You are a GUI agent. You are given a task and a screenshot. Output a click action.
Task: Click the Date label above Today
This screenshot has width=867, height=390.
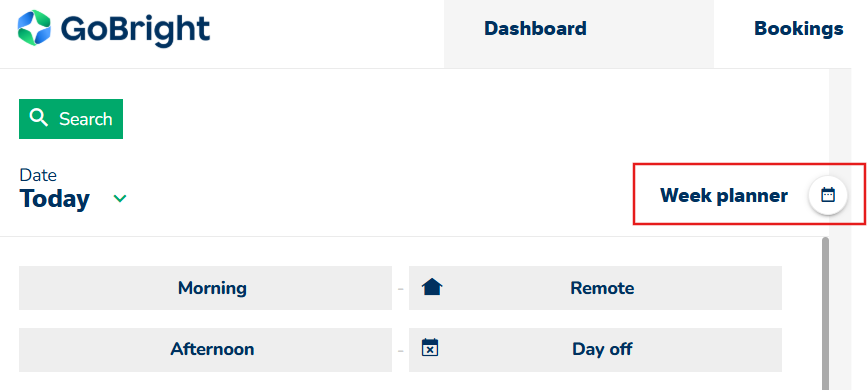coord(38,175)
